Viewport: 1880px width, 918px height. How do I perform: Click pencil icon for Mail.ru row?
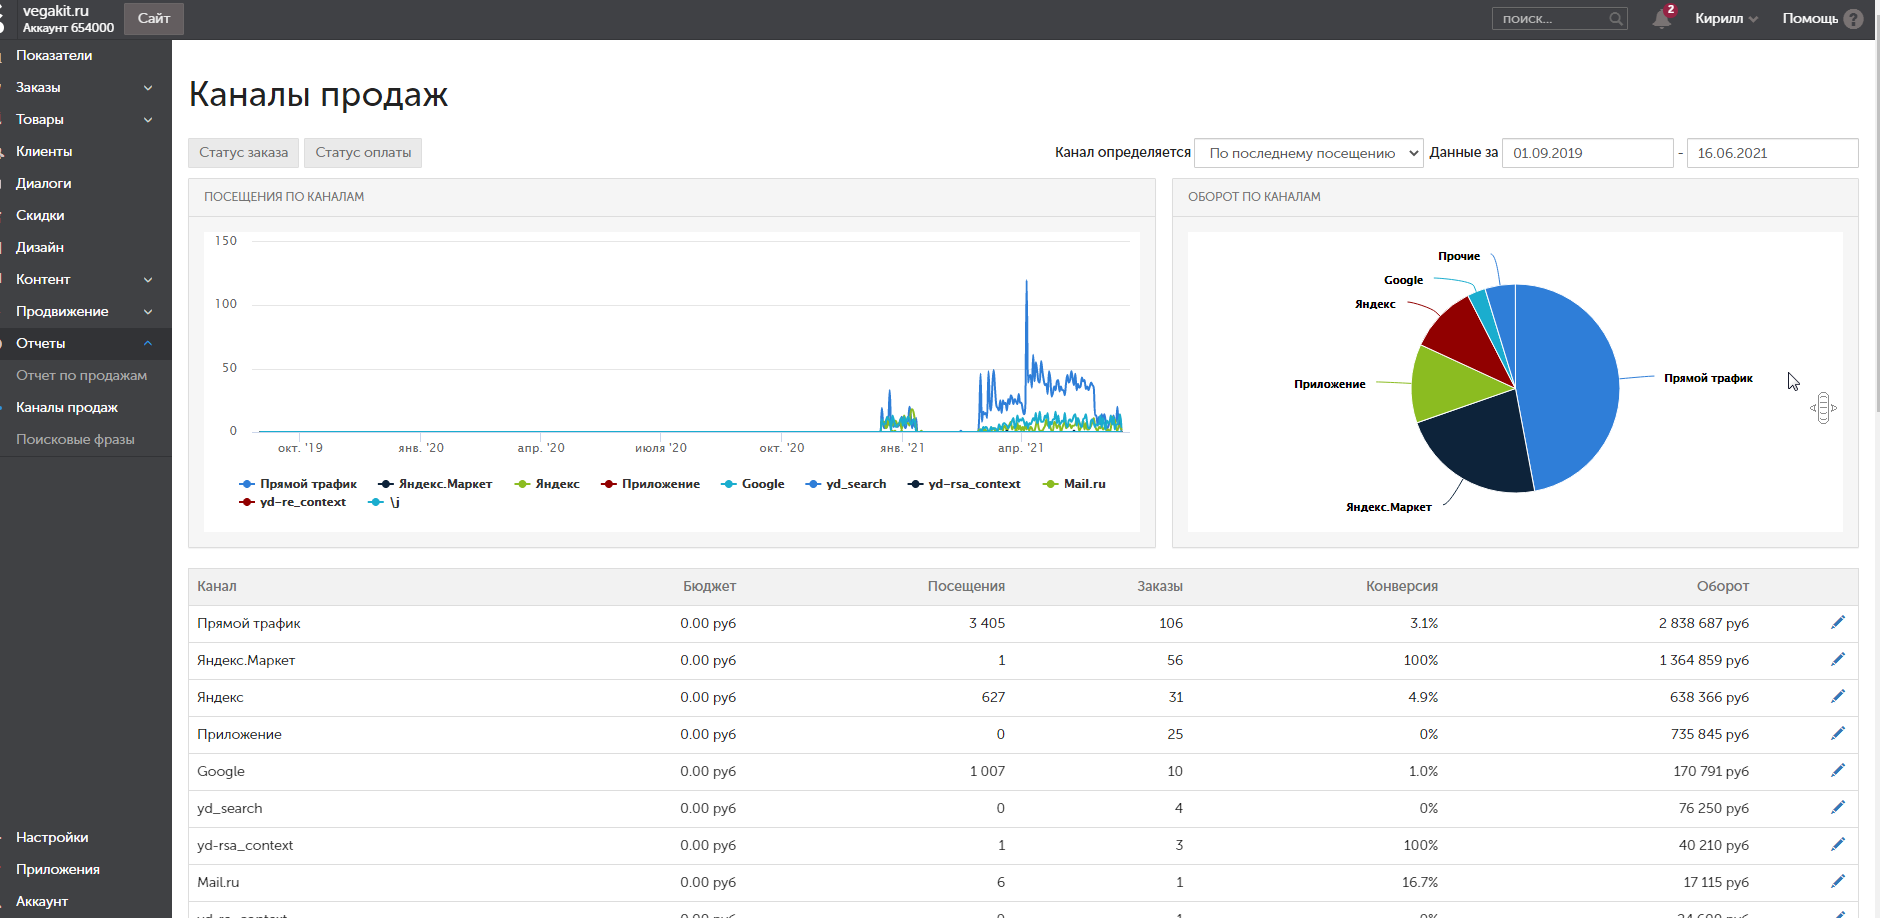(1837, 882)
